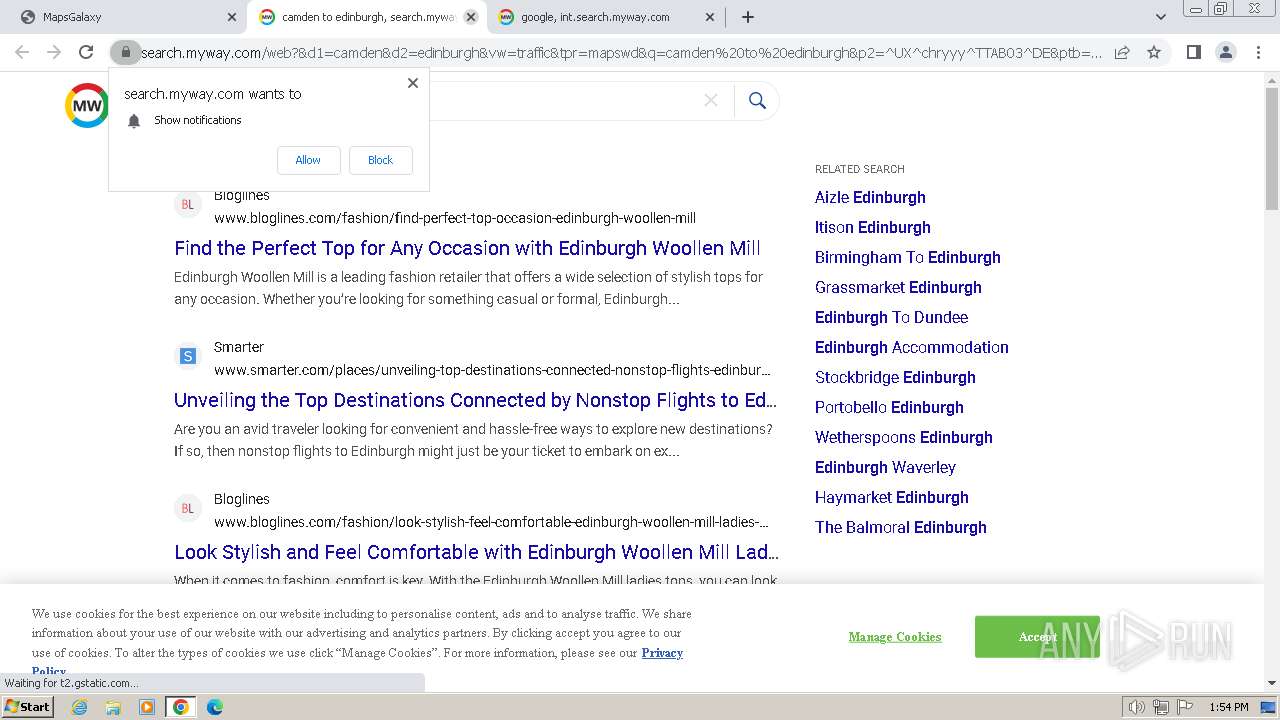Viewport: 1280px width, 720px height.
Task: Close the camden to edinburgh tab
Action: (471, 17)
